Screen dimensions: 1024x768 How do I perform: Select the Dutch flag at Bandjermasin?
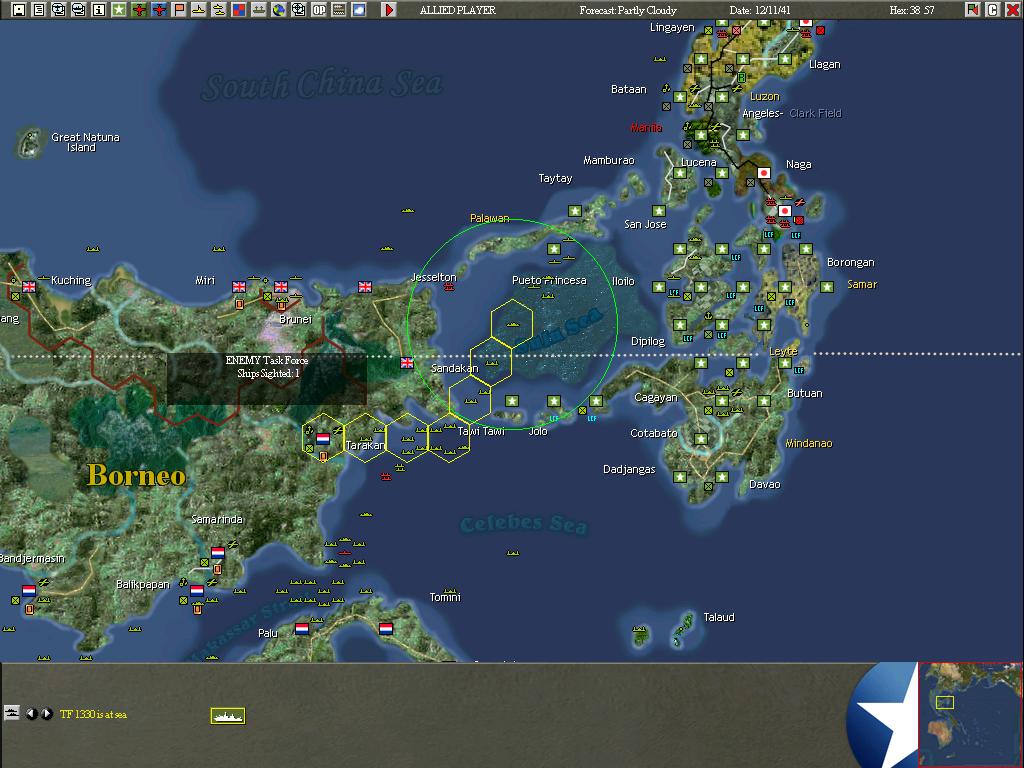click(29, 590)
